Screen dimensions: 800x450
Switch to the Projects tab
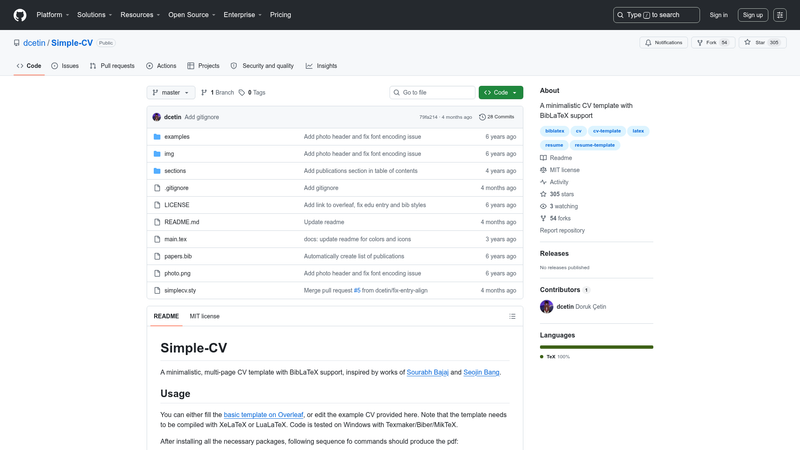pyautogui.click(x=203, y=66)
